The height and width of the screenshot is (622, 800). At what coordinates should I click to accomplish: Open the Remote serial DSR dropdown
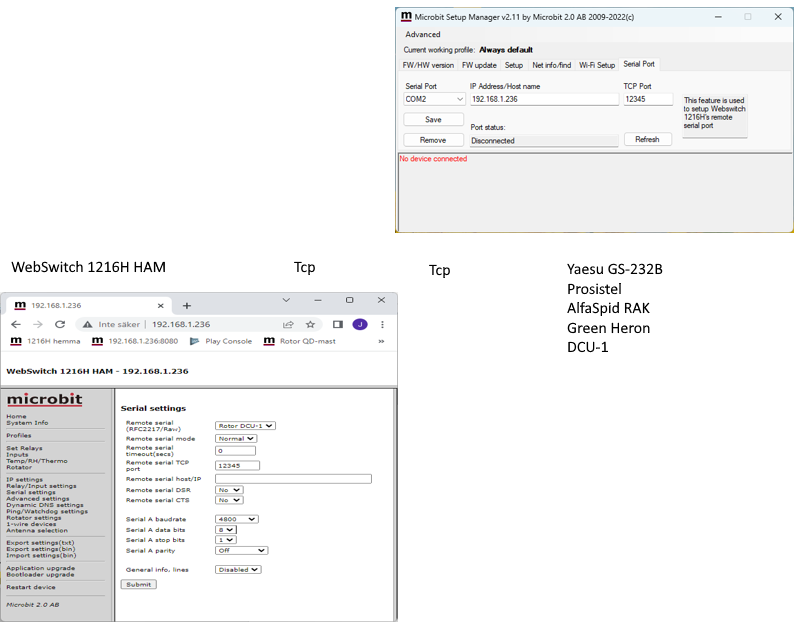229,490
